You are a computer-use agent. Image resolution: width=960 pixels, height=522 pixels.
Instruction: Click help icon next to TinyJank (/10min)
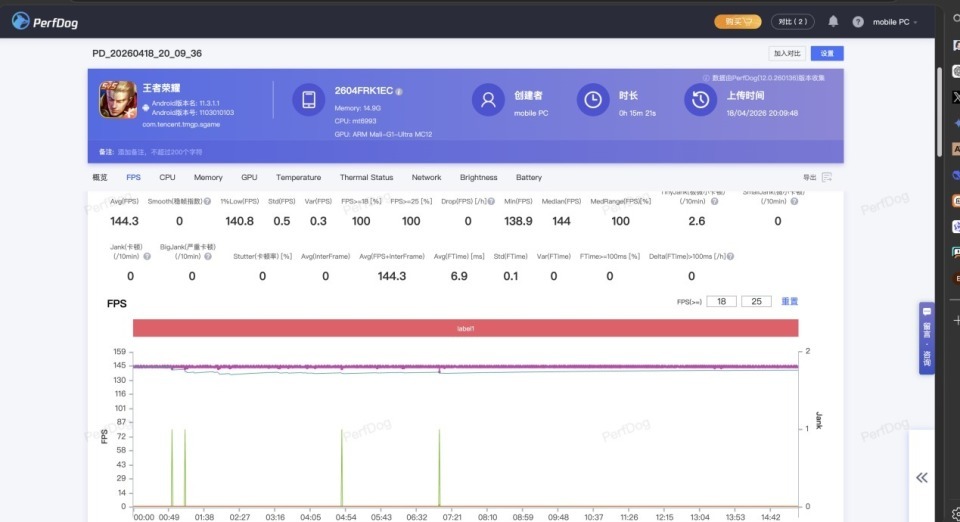pyautogui.click(x=714, y=201)
